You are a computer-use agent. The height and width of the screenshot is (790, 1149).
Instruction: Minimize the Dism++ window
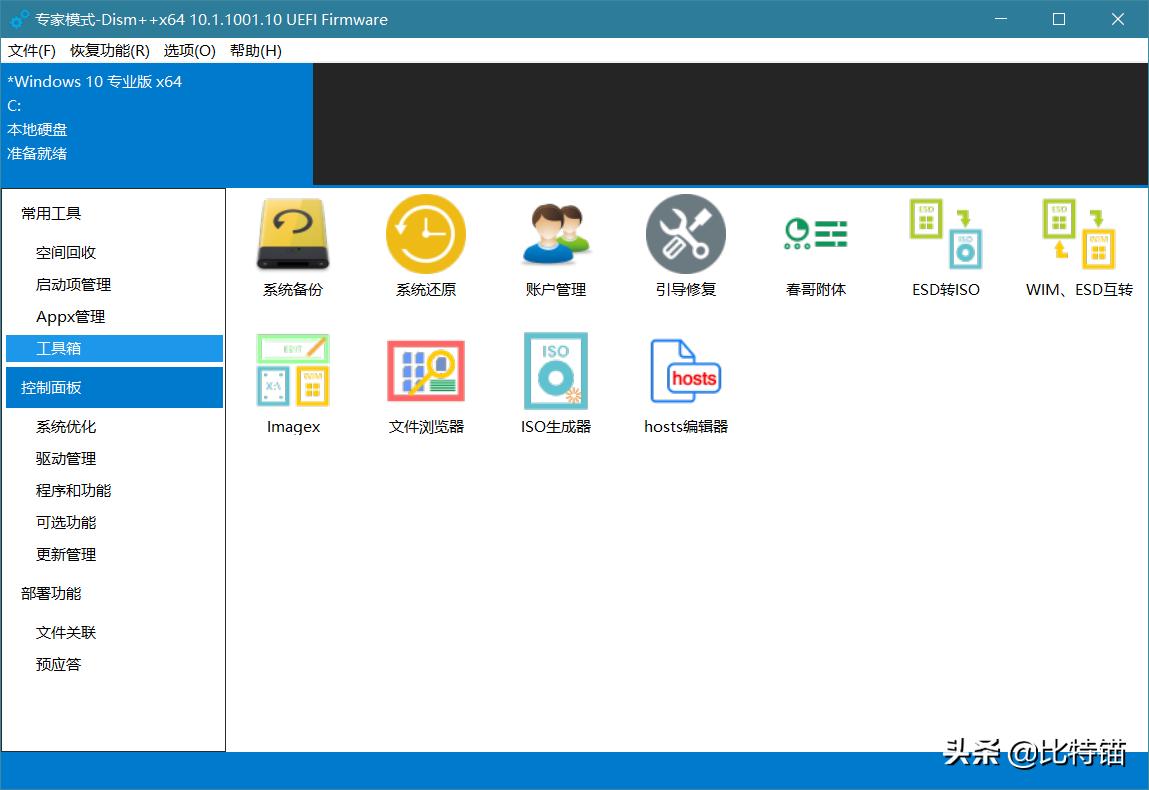click(x=1001, y=19)
